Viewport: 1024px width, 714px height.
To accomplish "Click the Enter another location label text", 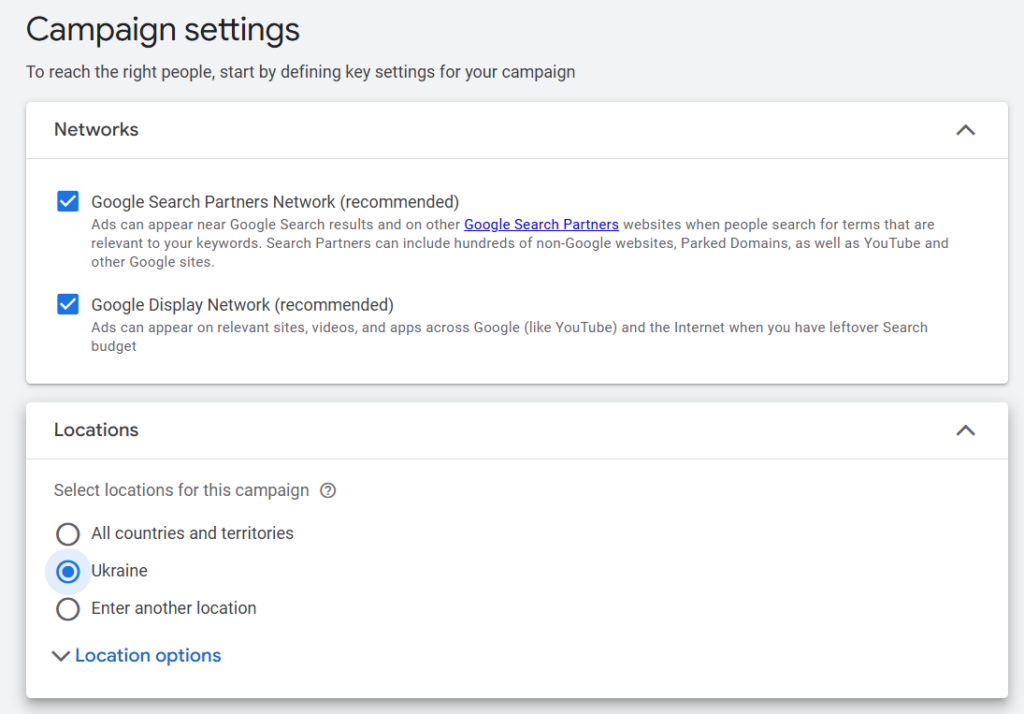I will (173, 608).
